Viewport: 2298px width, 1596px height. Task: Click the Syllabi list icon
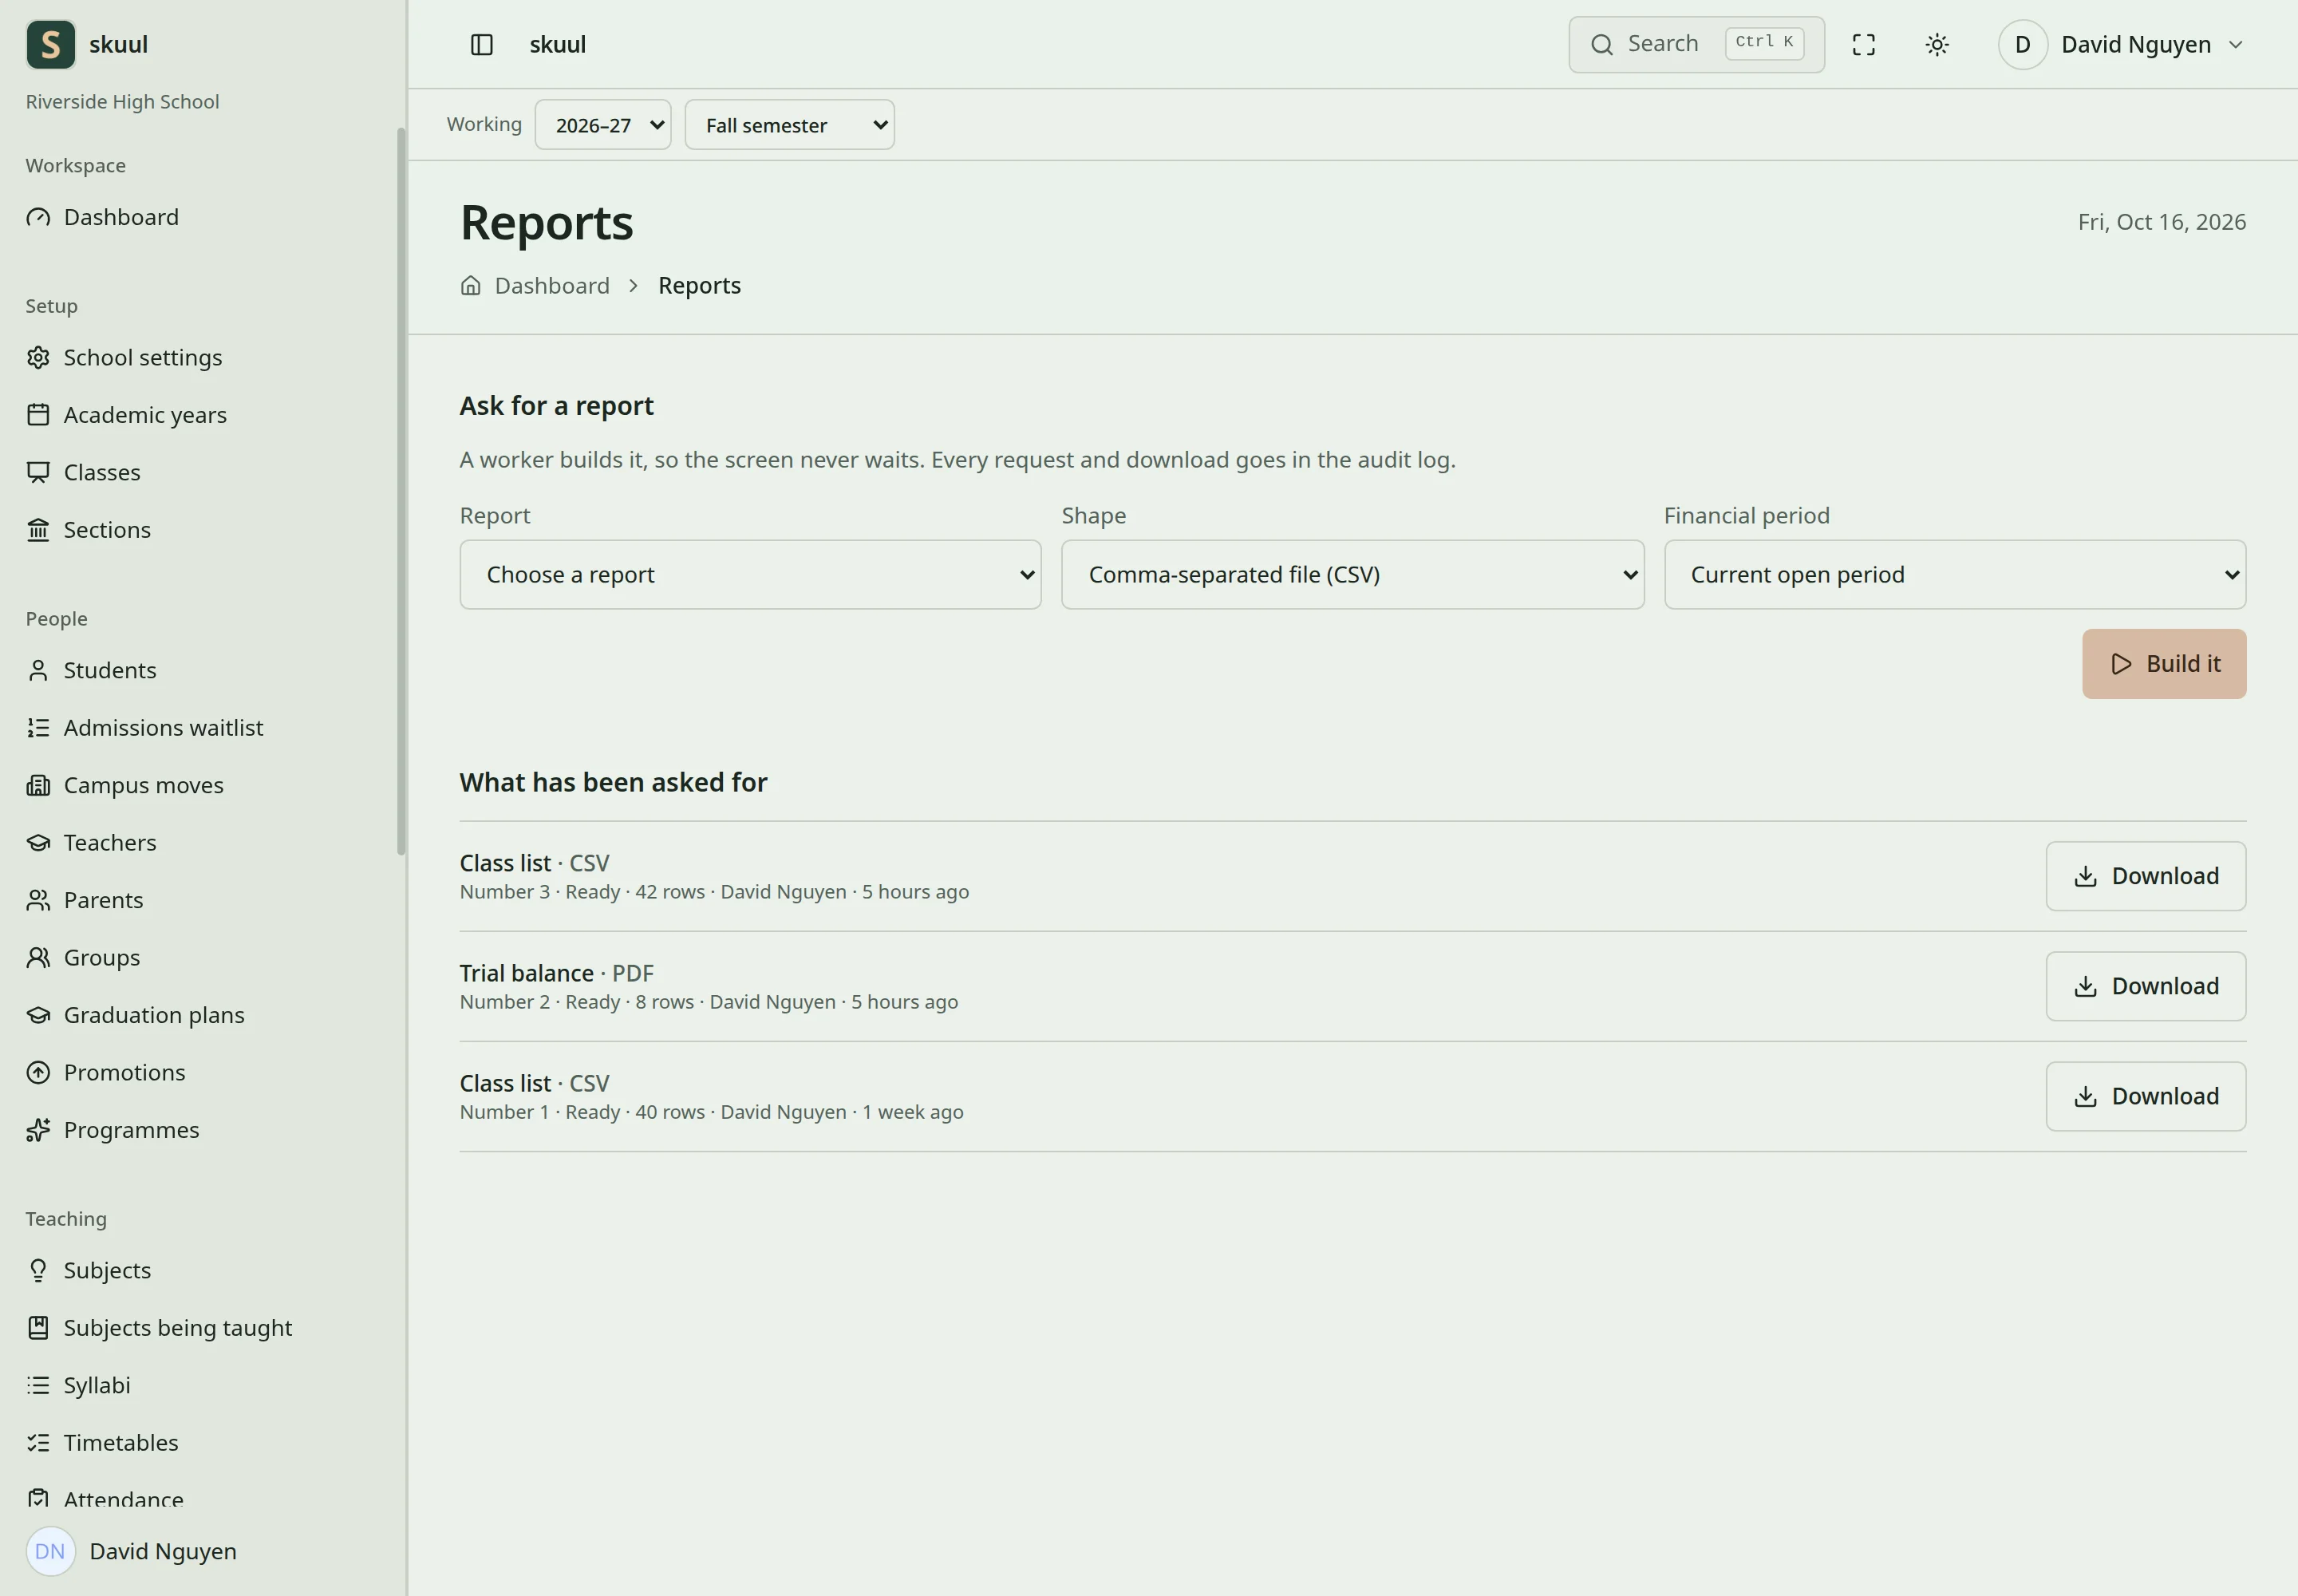(38, 1386)
